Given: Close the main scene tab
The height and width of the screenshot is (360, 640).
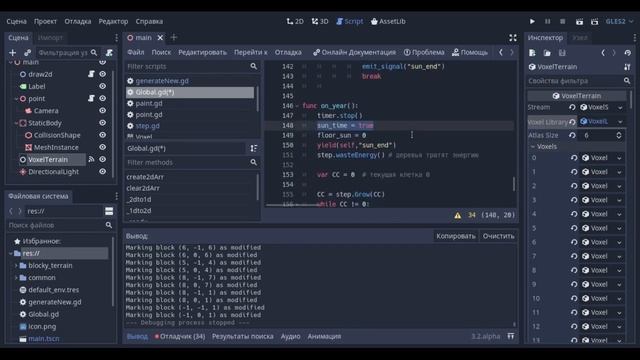Looking at the screenshot, I should pos(160,38).
